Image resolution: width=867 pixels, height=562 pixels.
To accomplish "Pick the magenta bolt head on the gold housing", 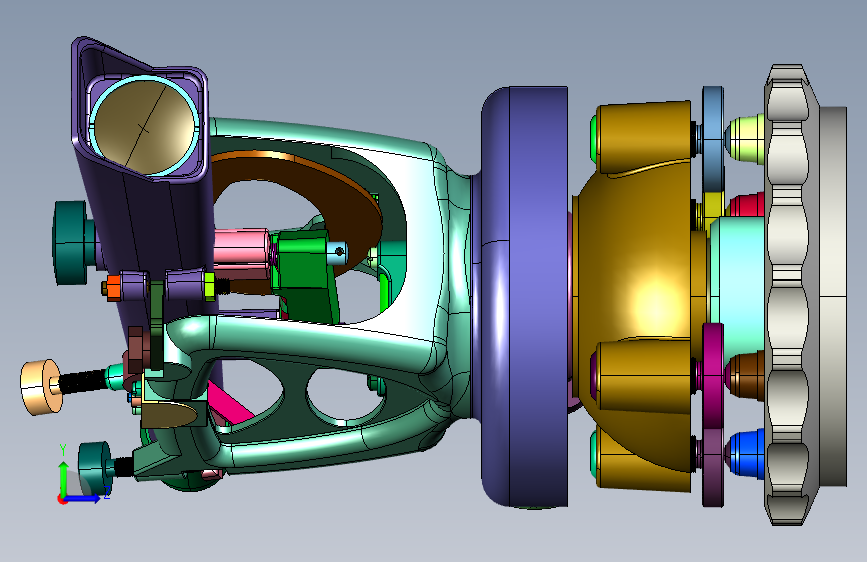I will 594,374.
